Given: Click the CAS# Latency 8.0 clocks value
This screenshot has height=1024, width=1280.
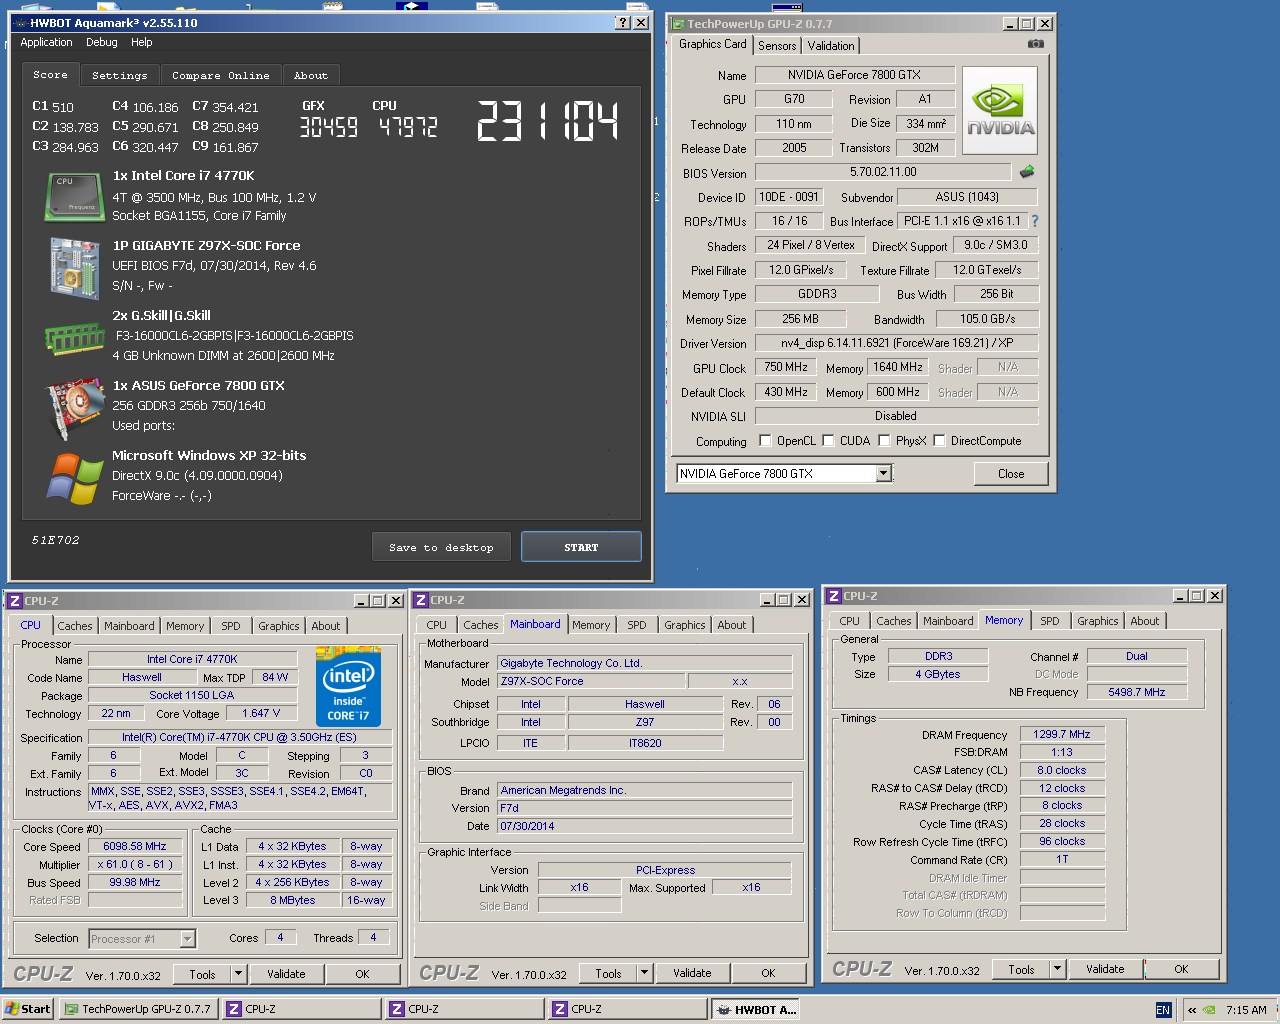Looking at the screenshot, I should pyautogui.click(x=1062, y=770).
